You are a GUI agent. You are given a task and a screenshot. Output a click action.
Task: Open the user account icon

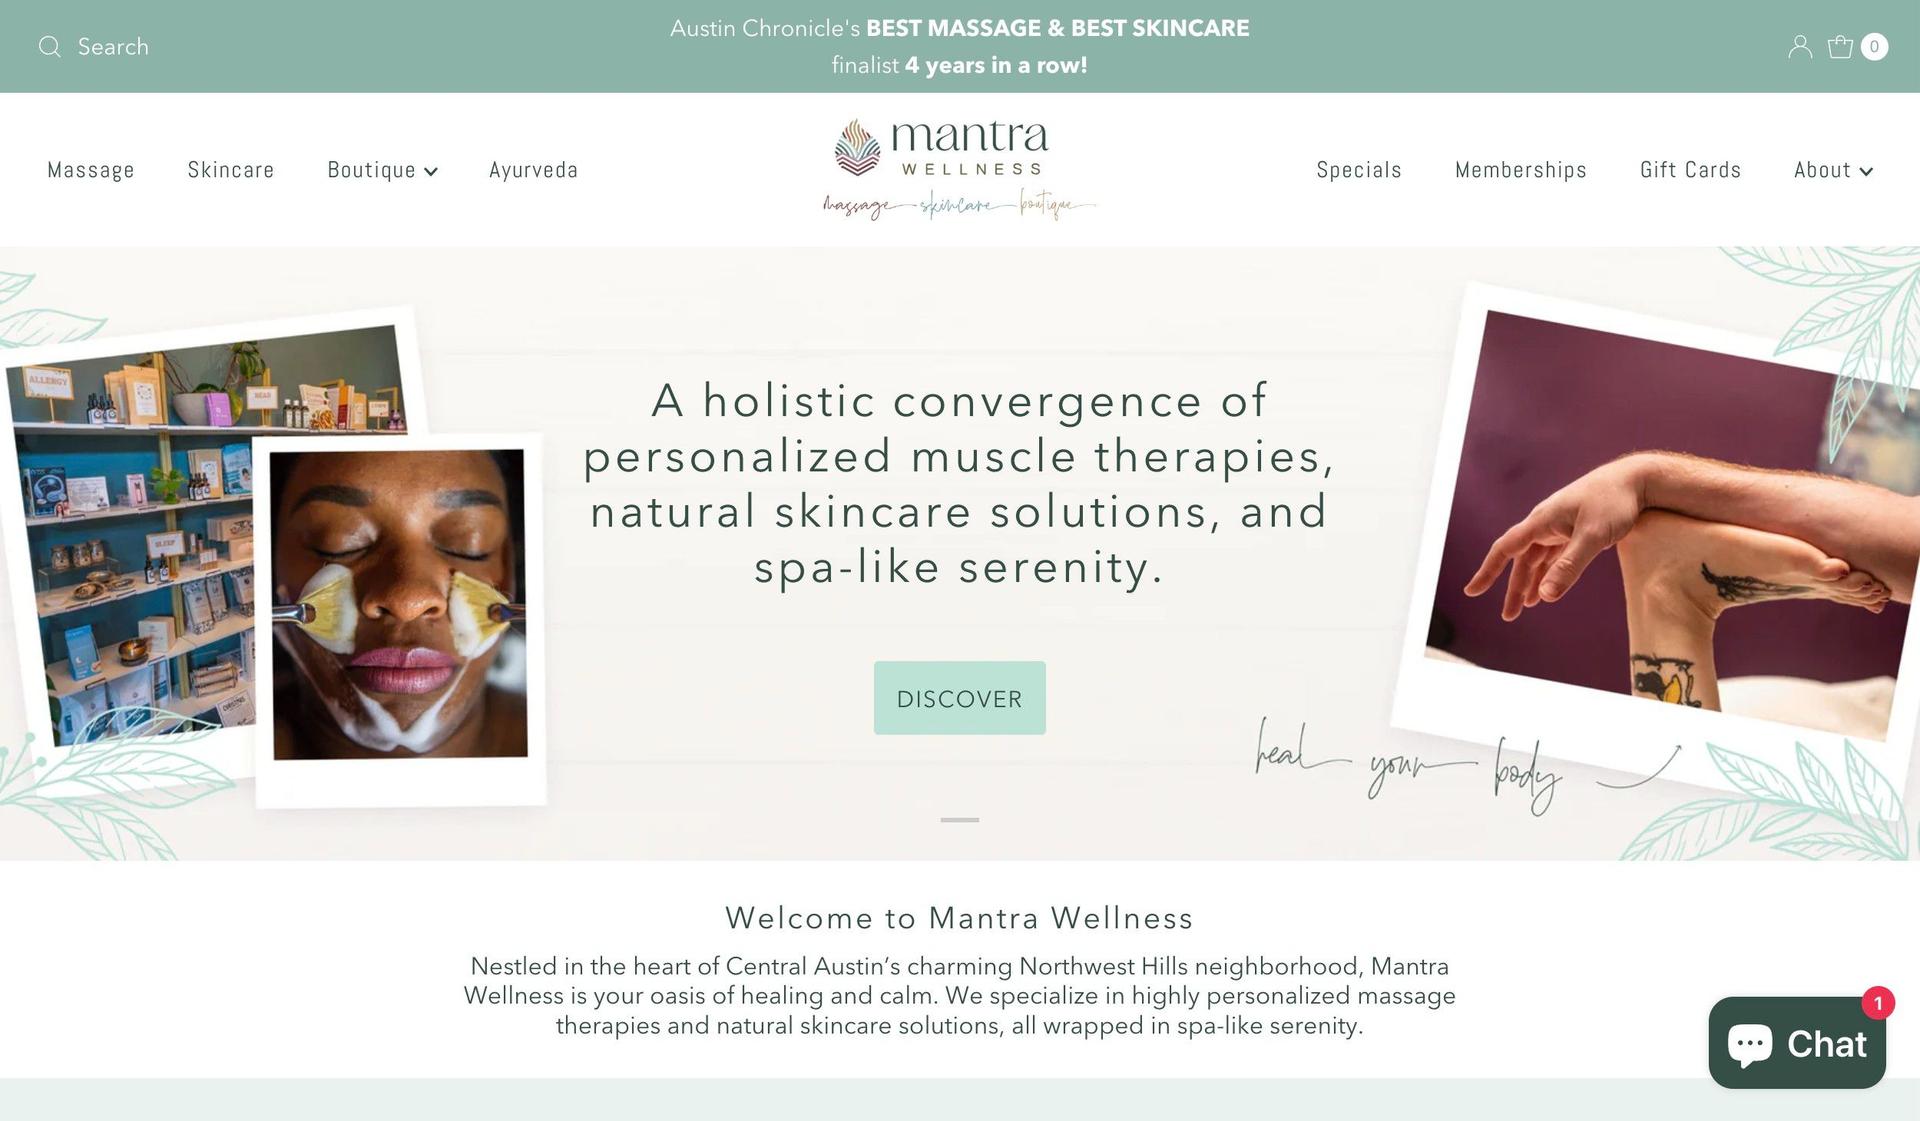click(1800, 47)
